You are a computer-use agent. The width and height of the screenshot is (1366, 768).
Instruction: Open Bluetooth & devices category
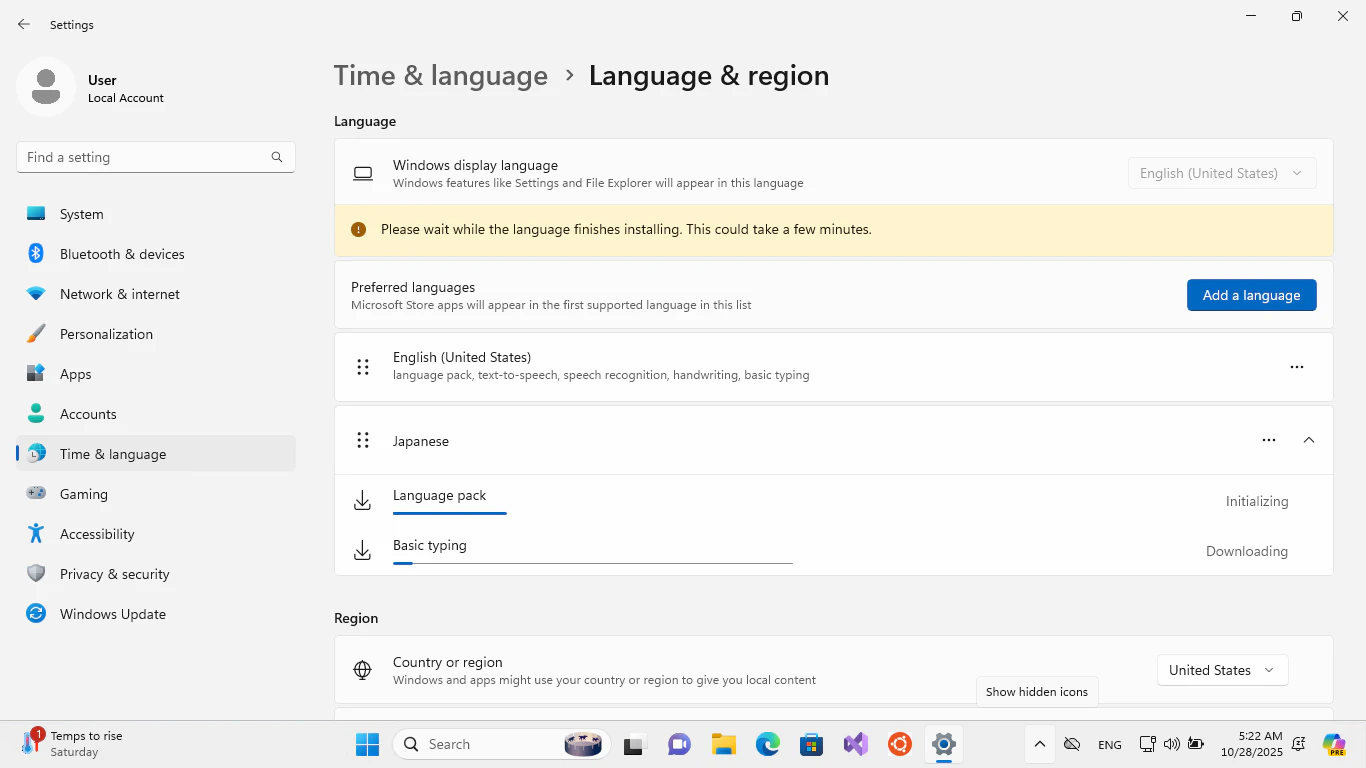point(156,254)
